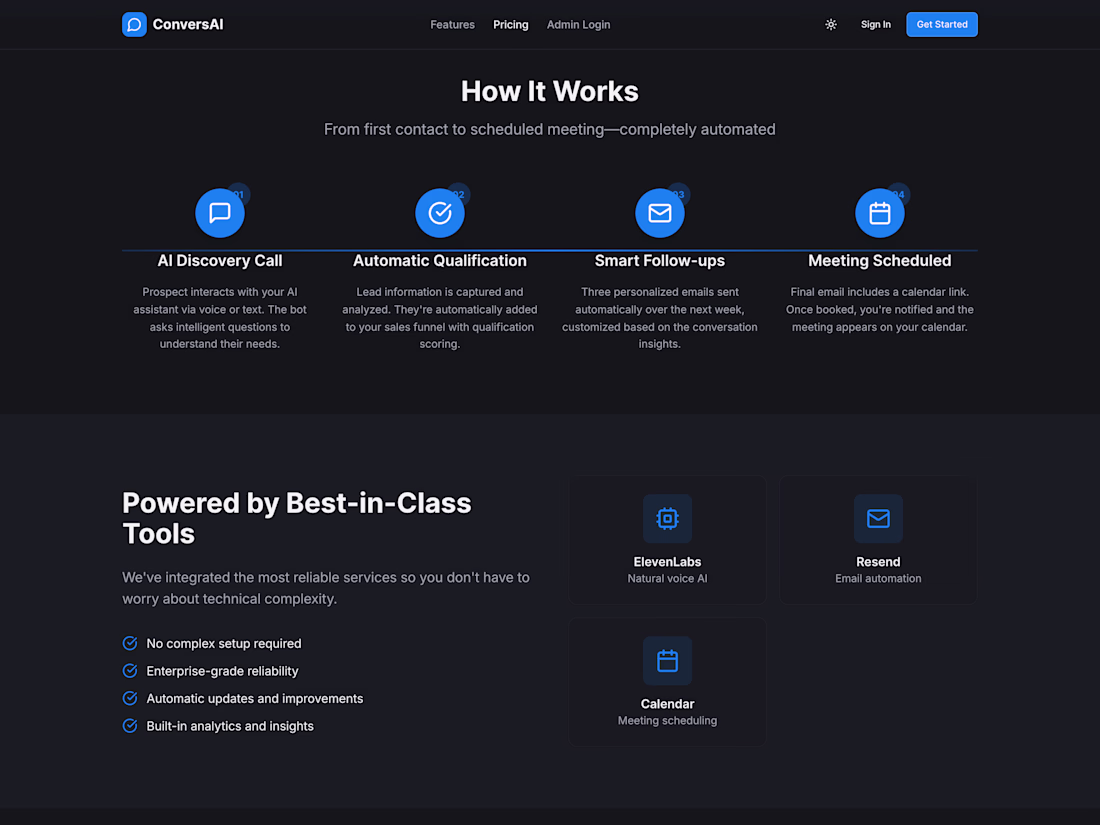Click the check icon beside Enterprise-grade reliability

pyautogui.click(x=130, y=671)
